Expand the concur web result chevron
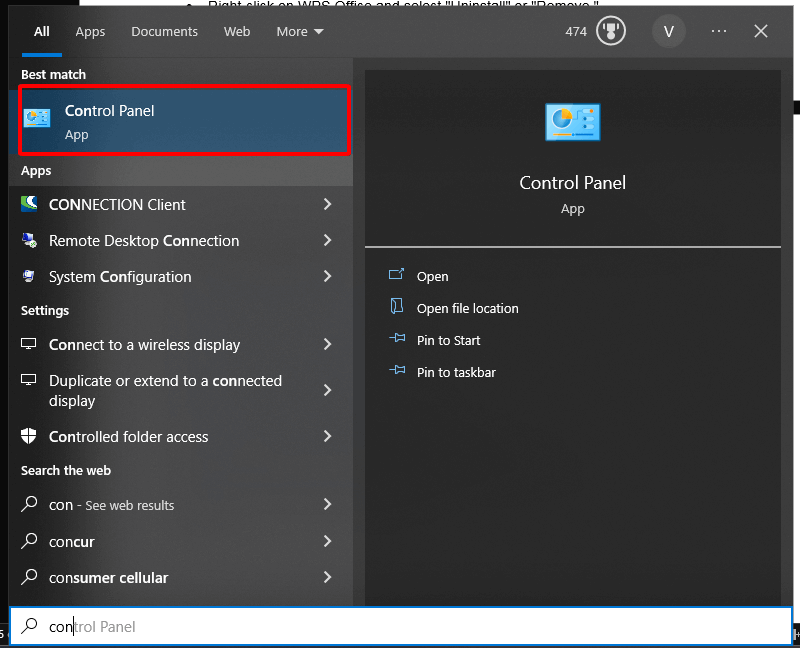The width and height of the screenshot is (800, 648). (x=327, y=541)
